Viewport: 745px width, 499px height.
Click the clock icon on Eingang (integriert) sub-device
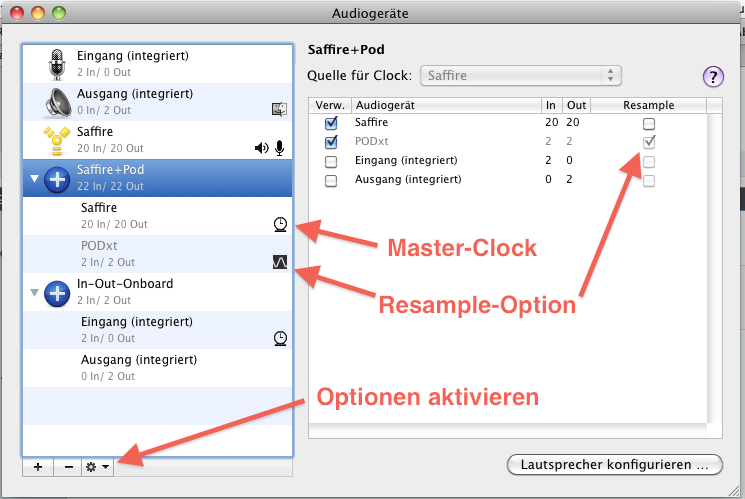coord(281,338)
